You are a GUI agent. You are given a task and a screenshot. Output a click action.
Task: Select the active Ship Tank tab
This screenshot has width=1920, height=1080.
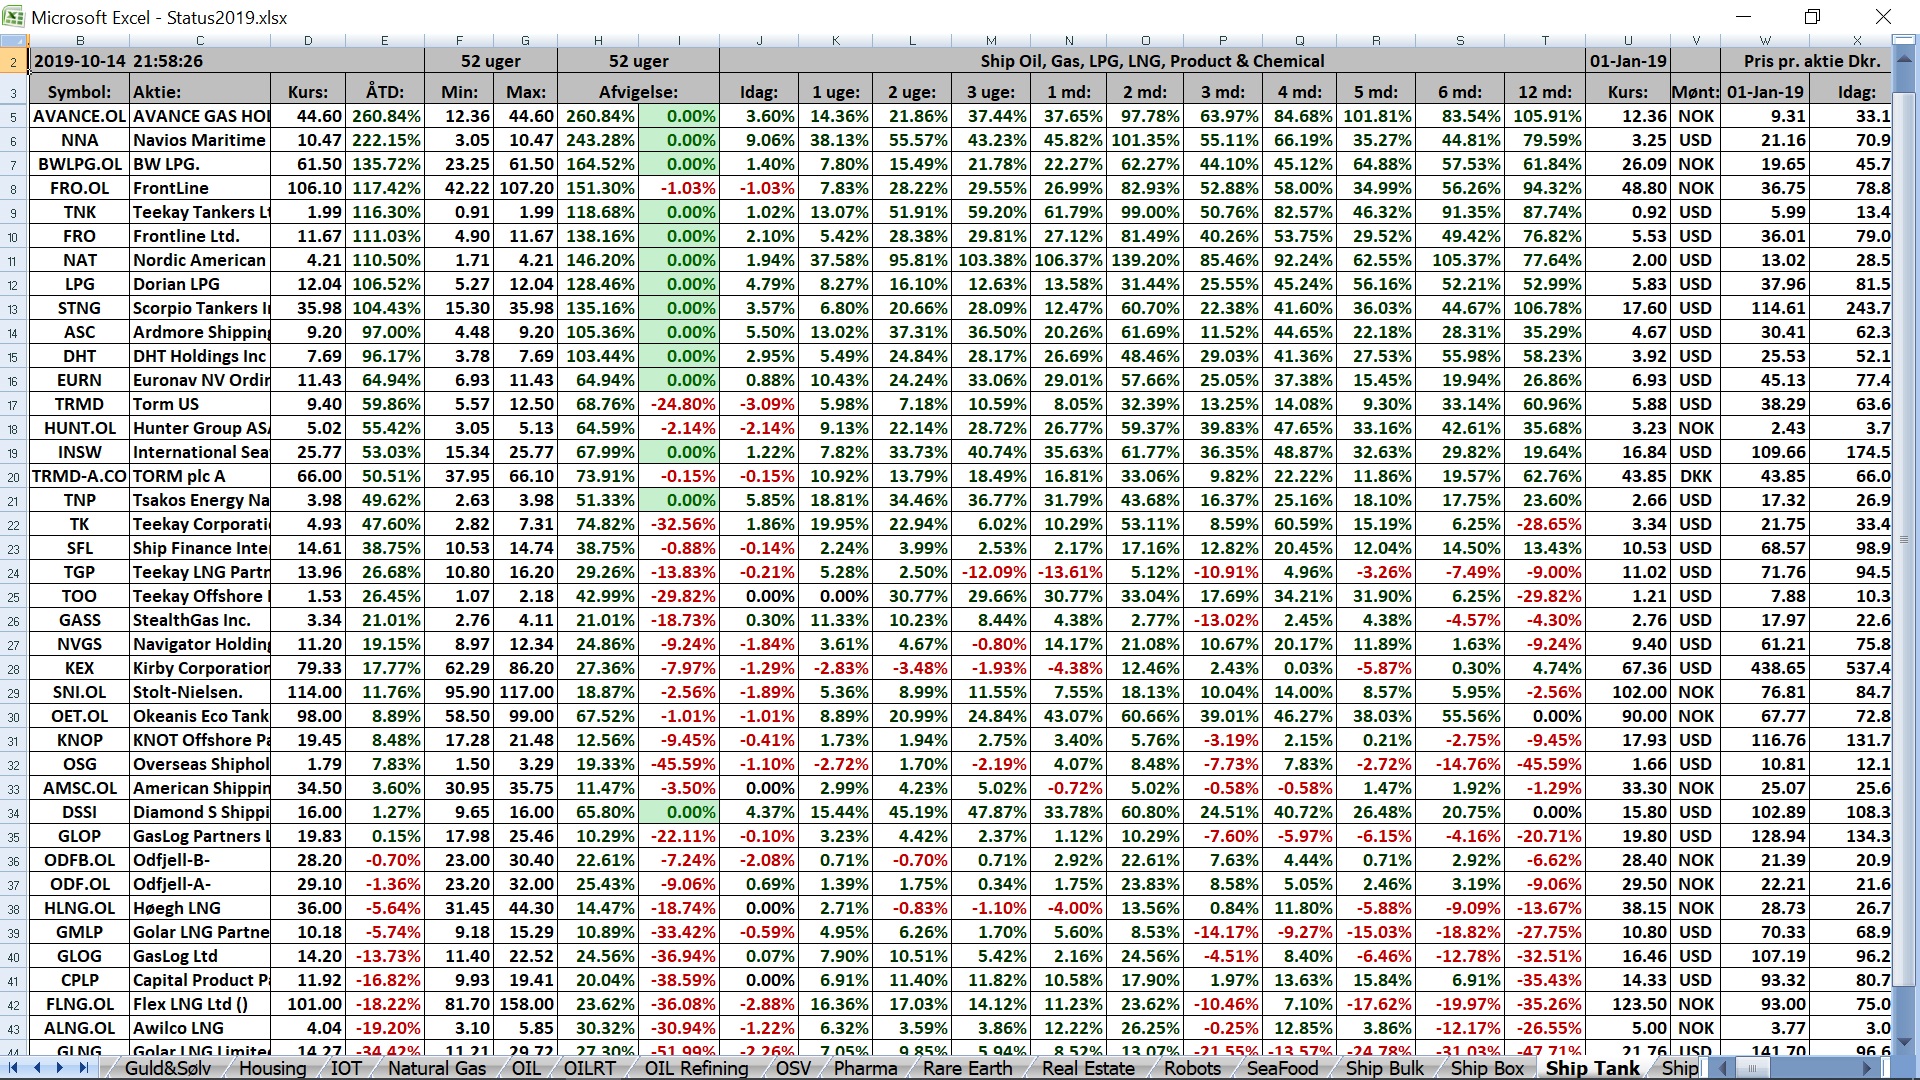coord(1593,1068)
